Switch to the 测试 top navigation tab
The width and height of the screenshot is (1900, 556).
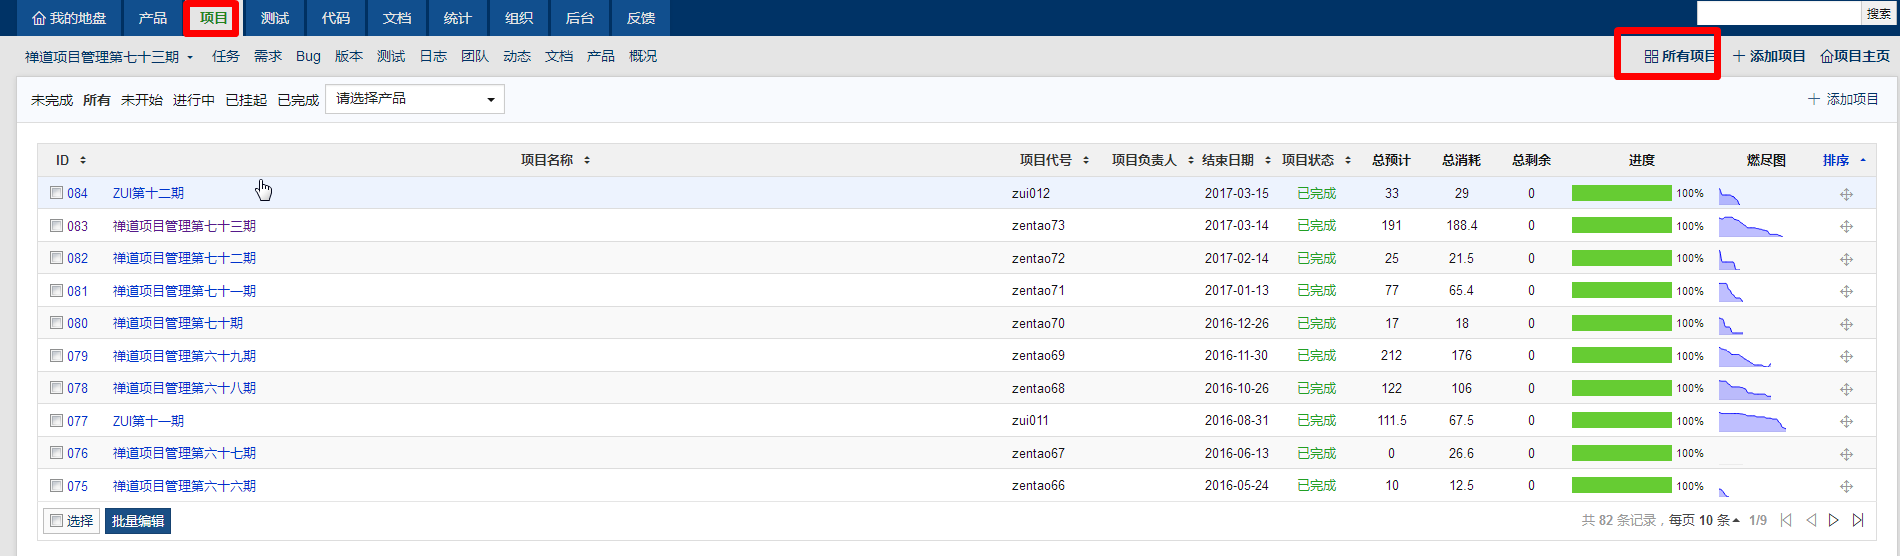pyautogui.click(x=275, y=18)
